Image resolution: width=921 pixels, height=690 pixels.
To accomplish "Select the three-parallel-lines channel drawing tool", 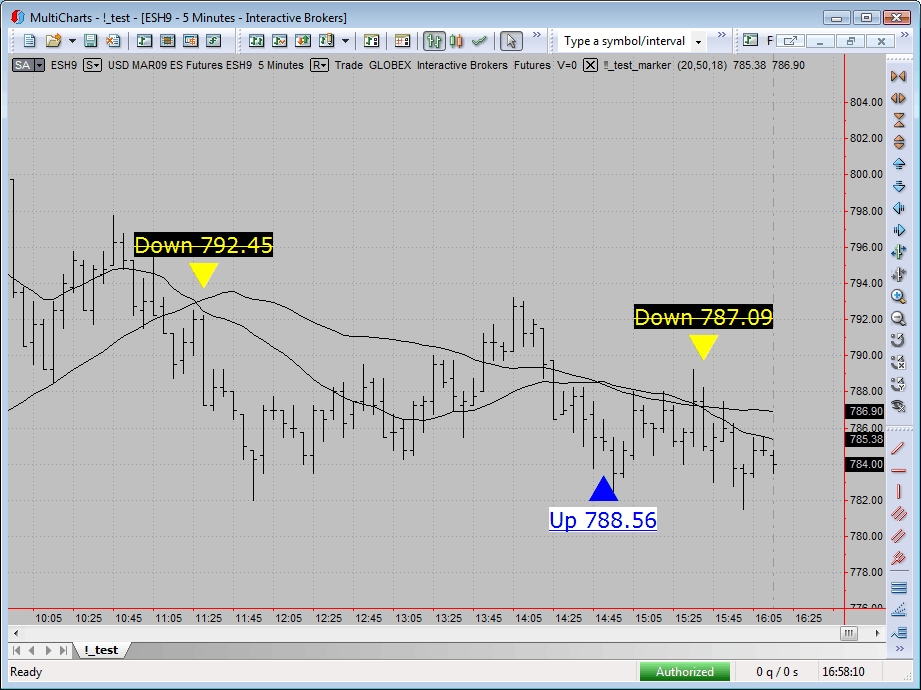I will tap(899, 514).
